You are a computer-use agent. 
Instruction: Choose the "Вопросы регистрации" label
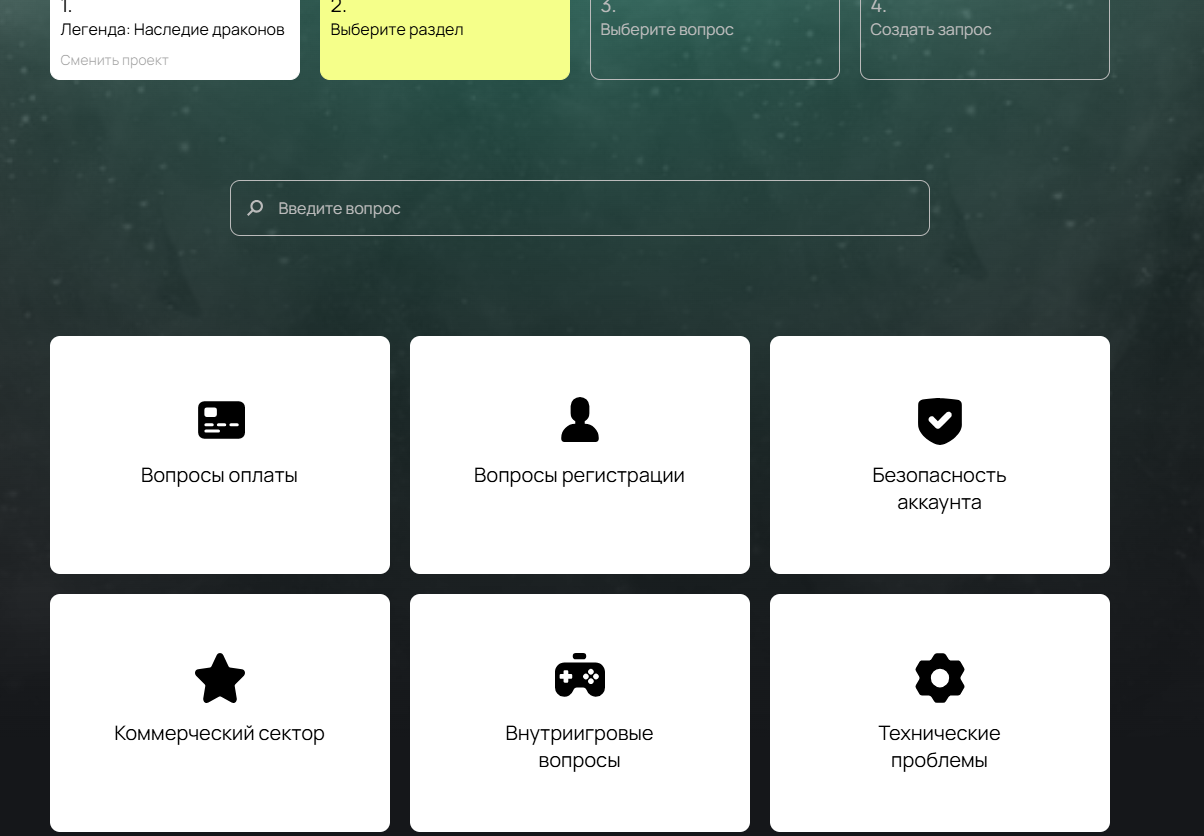[x=579, y=475]
